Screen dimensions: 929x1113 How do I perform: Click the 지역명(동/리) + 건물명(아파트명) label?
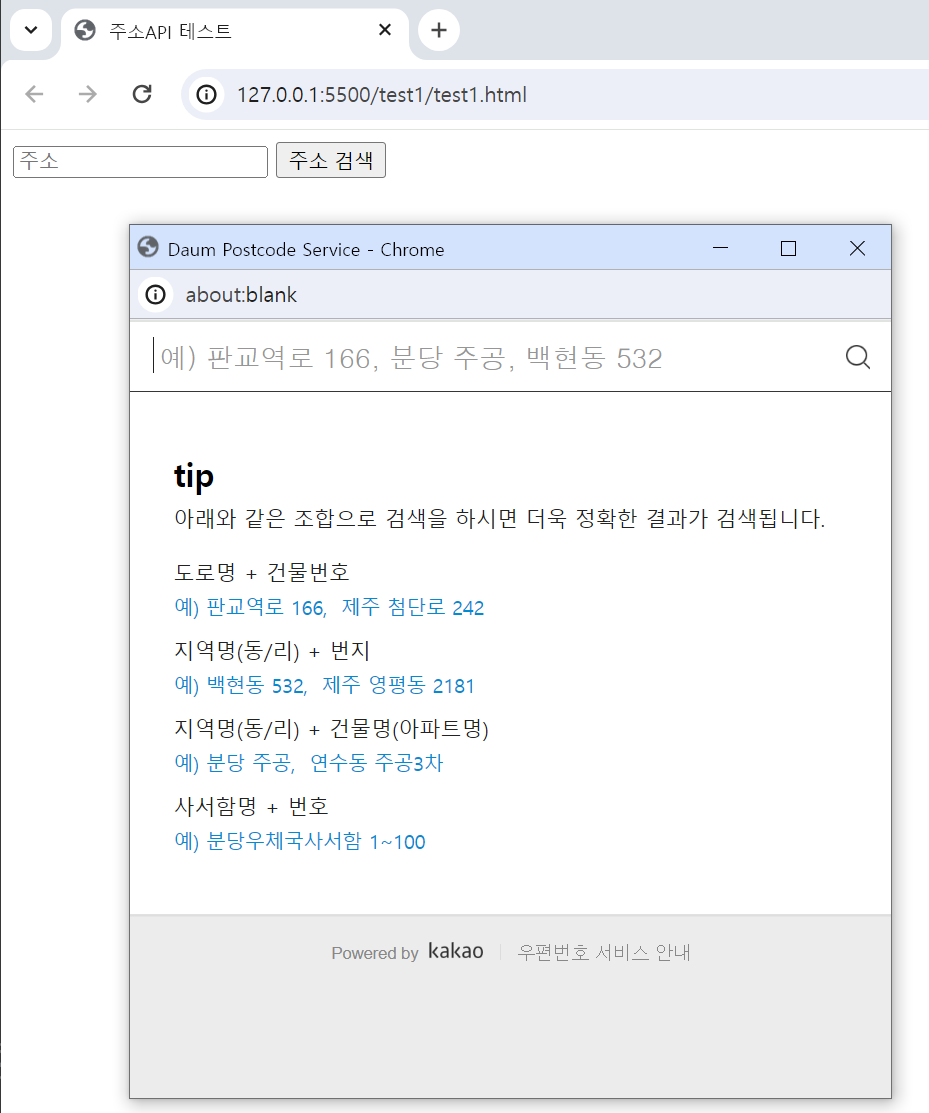pos(331,728)
